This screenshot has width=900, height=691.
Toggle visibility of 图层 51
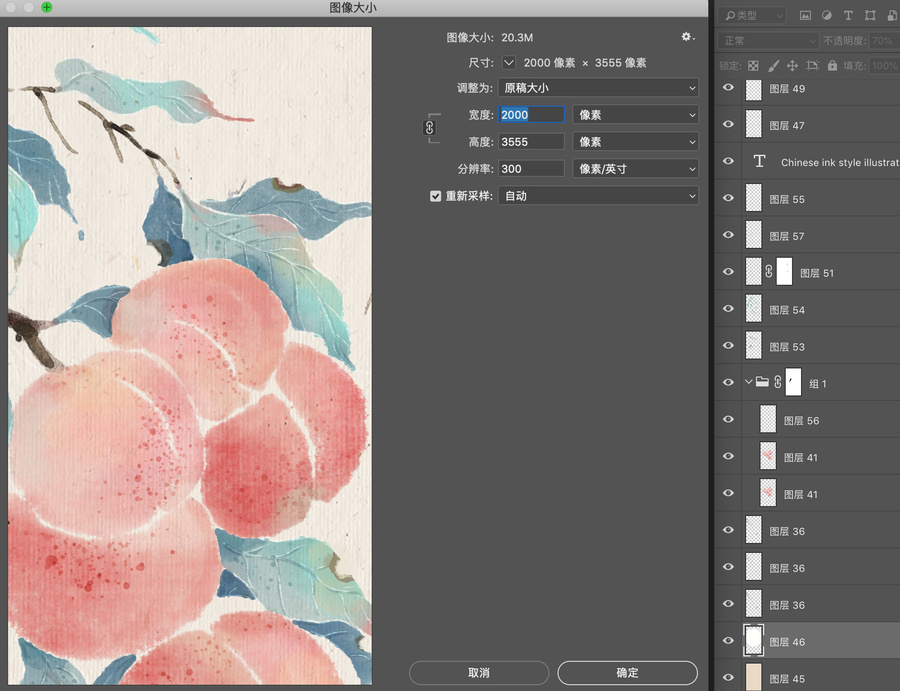click(728, 271)
